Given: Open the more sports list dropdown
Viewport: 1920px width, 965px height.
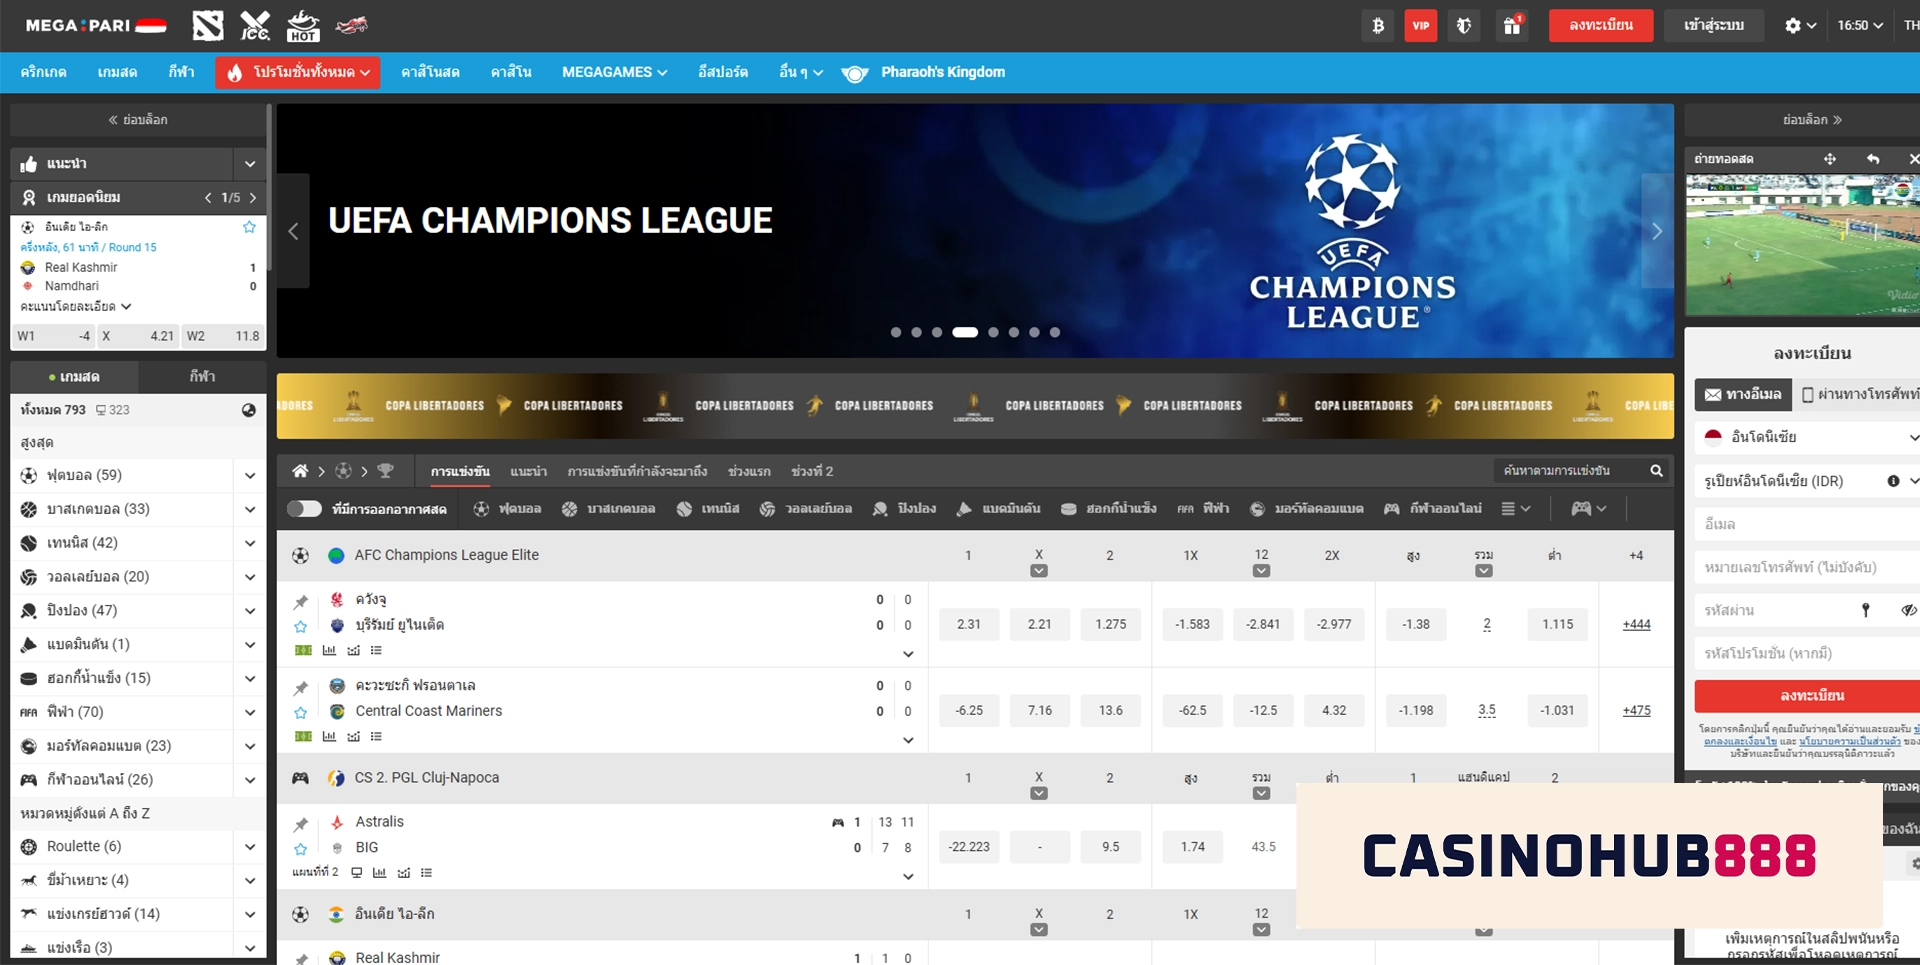Looking at the screenshot, I should [x=1516, y=509].
